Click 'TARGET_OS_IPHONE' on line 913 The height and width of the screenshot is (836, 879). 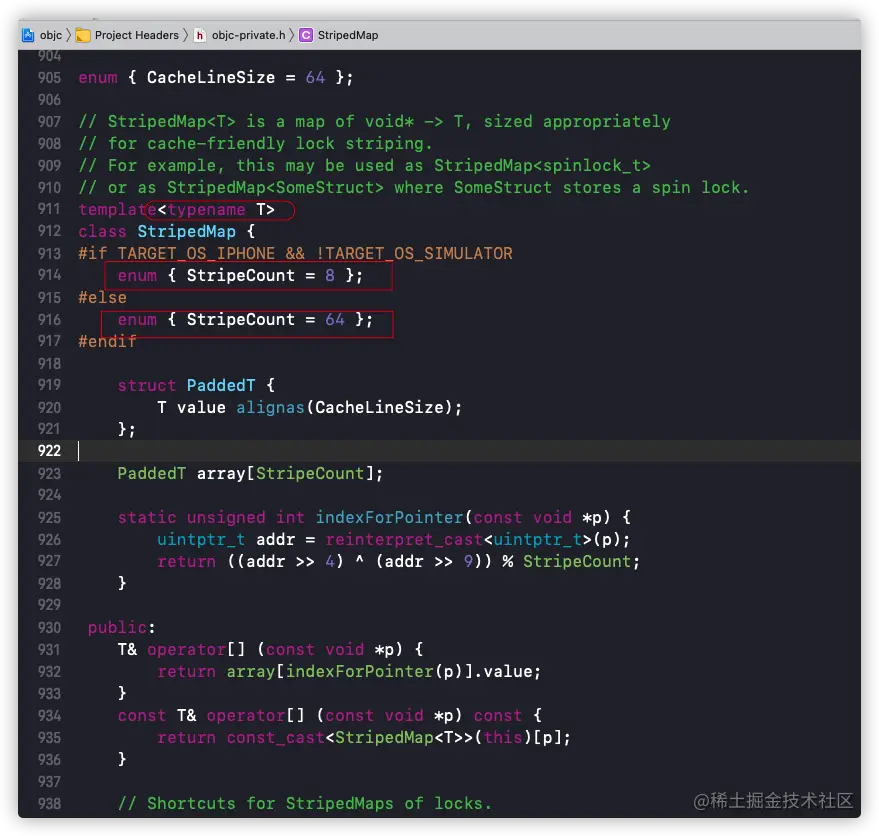[x=196, y=253]
